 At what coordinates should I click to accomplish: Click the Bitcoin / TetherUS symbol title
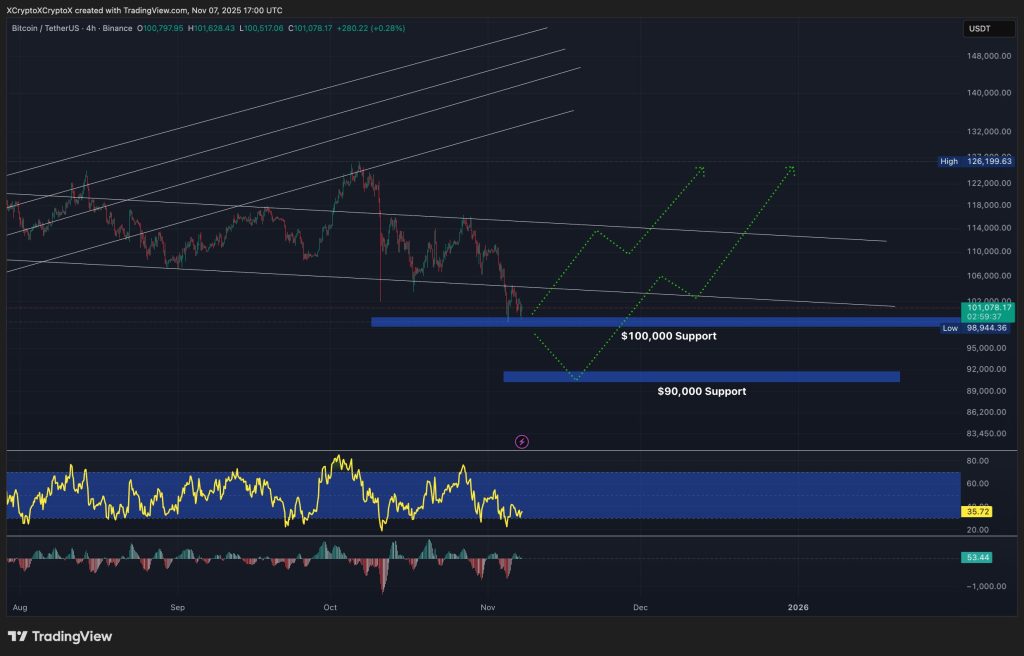[x=45, y=29]
